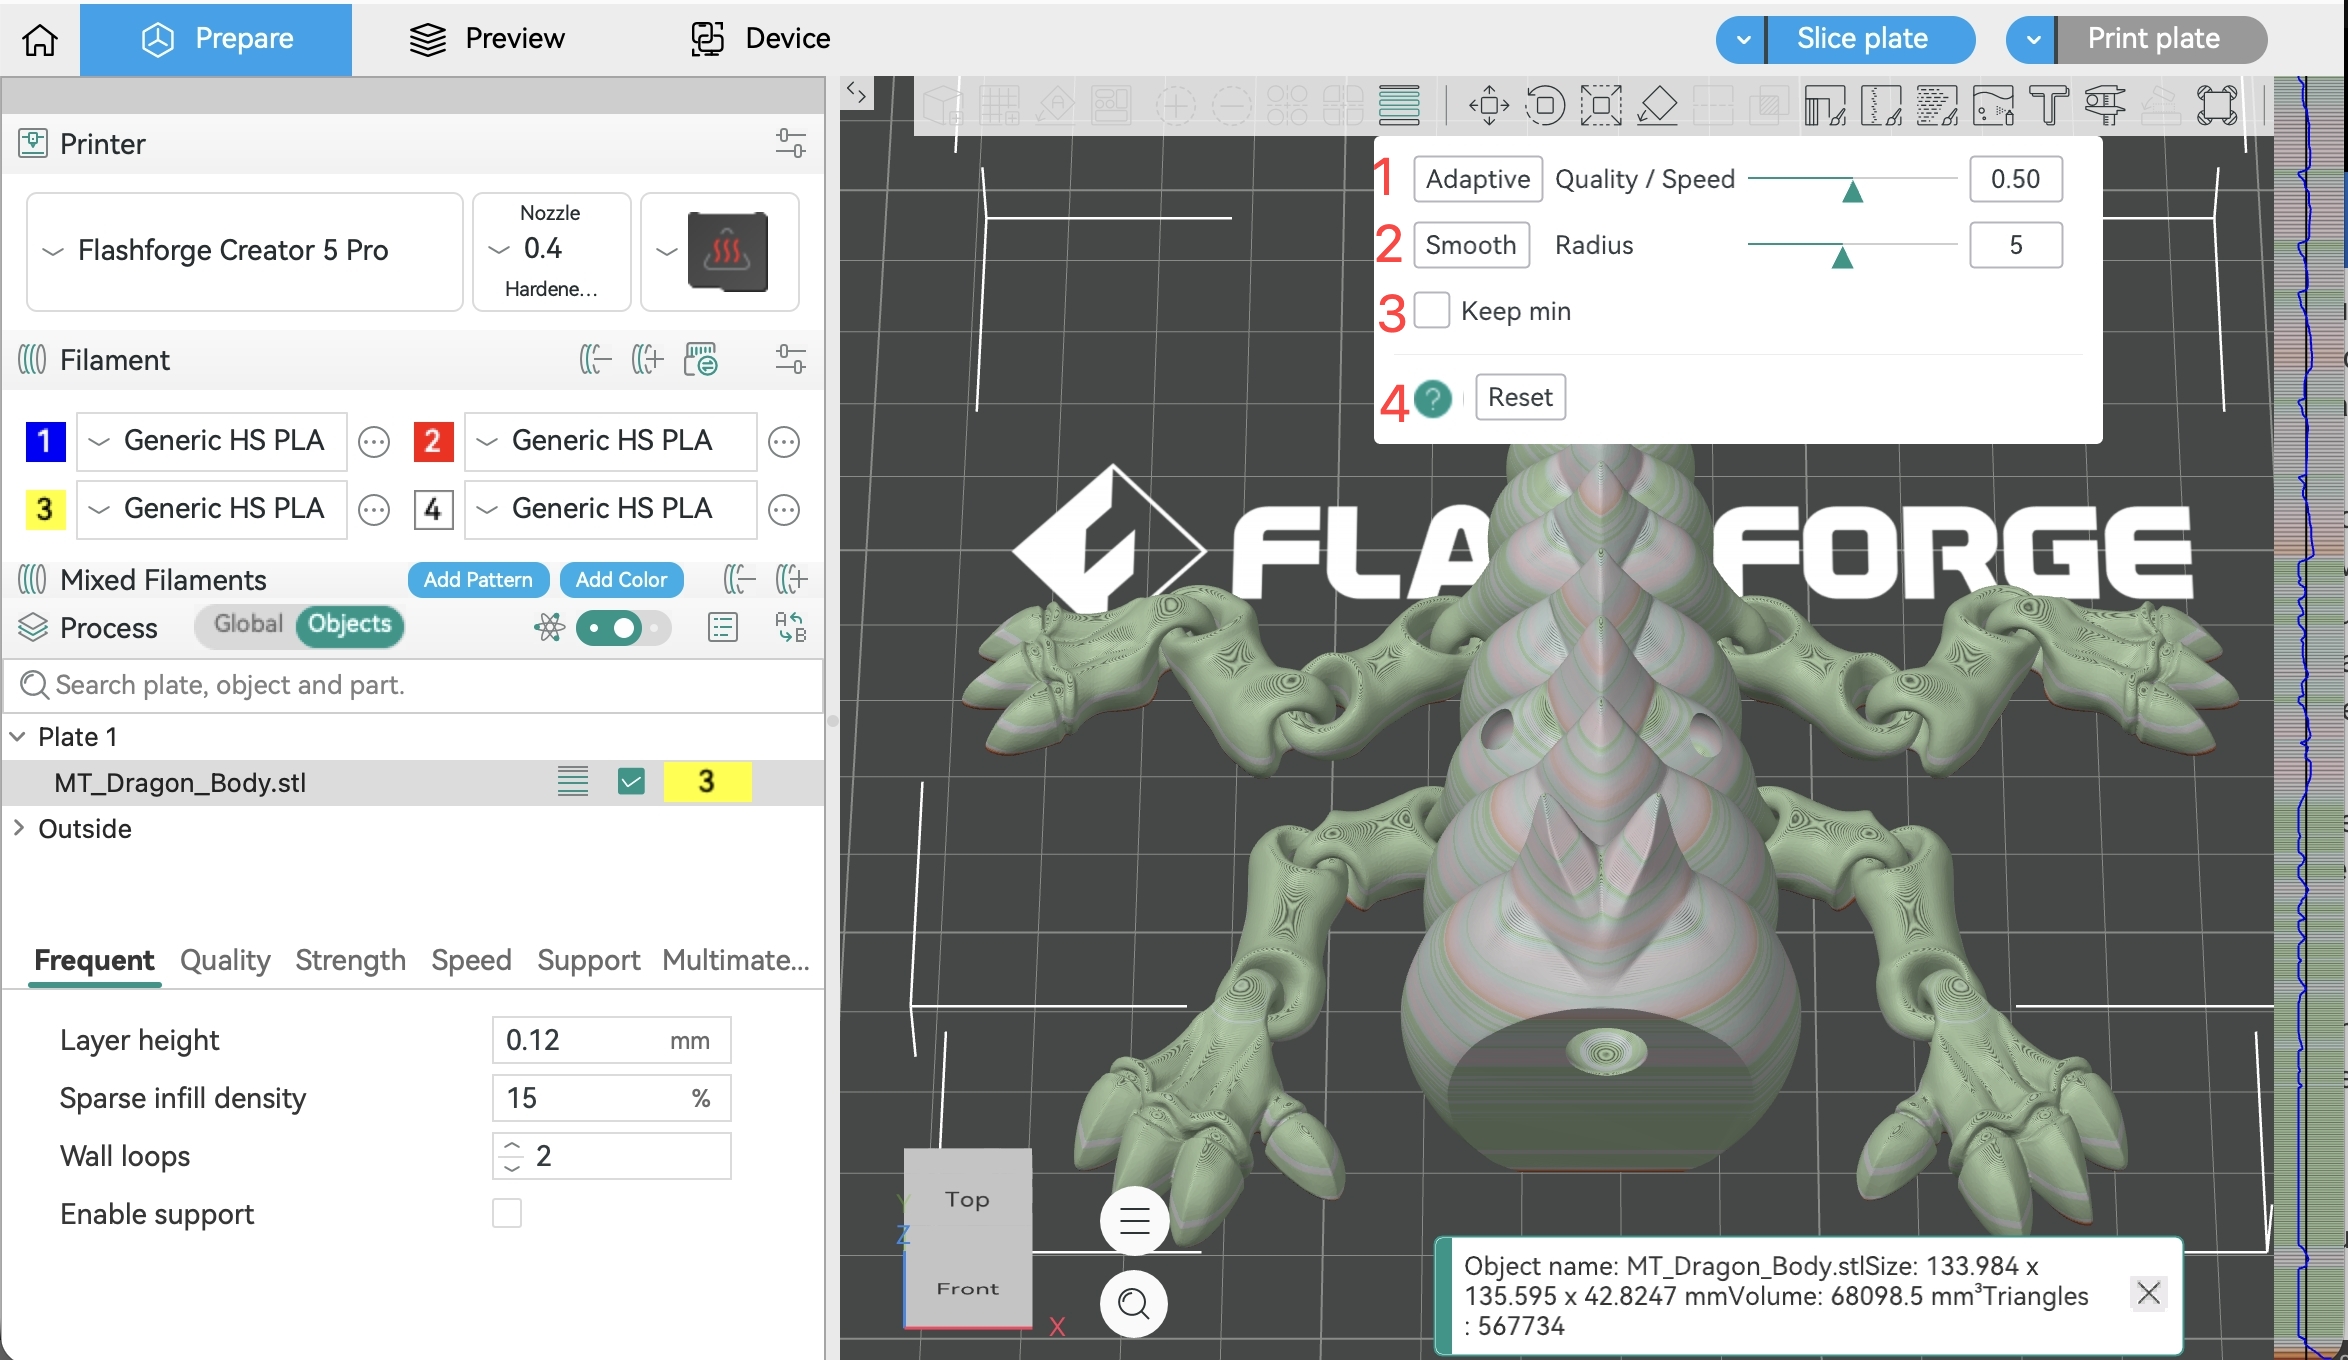Select the Text shape tool
The width and height of the screenshot is (2348, 1360).
point(2049,105)
